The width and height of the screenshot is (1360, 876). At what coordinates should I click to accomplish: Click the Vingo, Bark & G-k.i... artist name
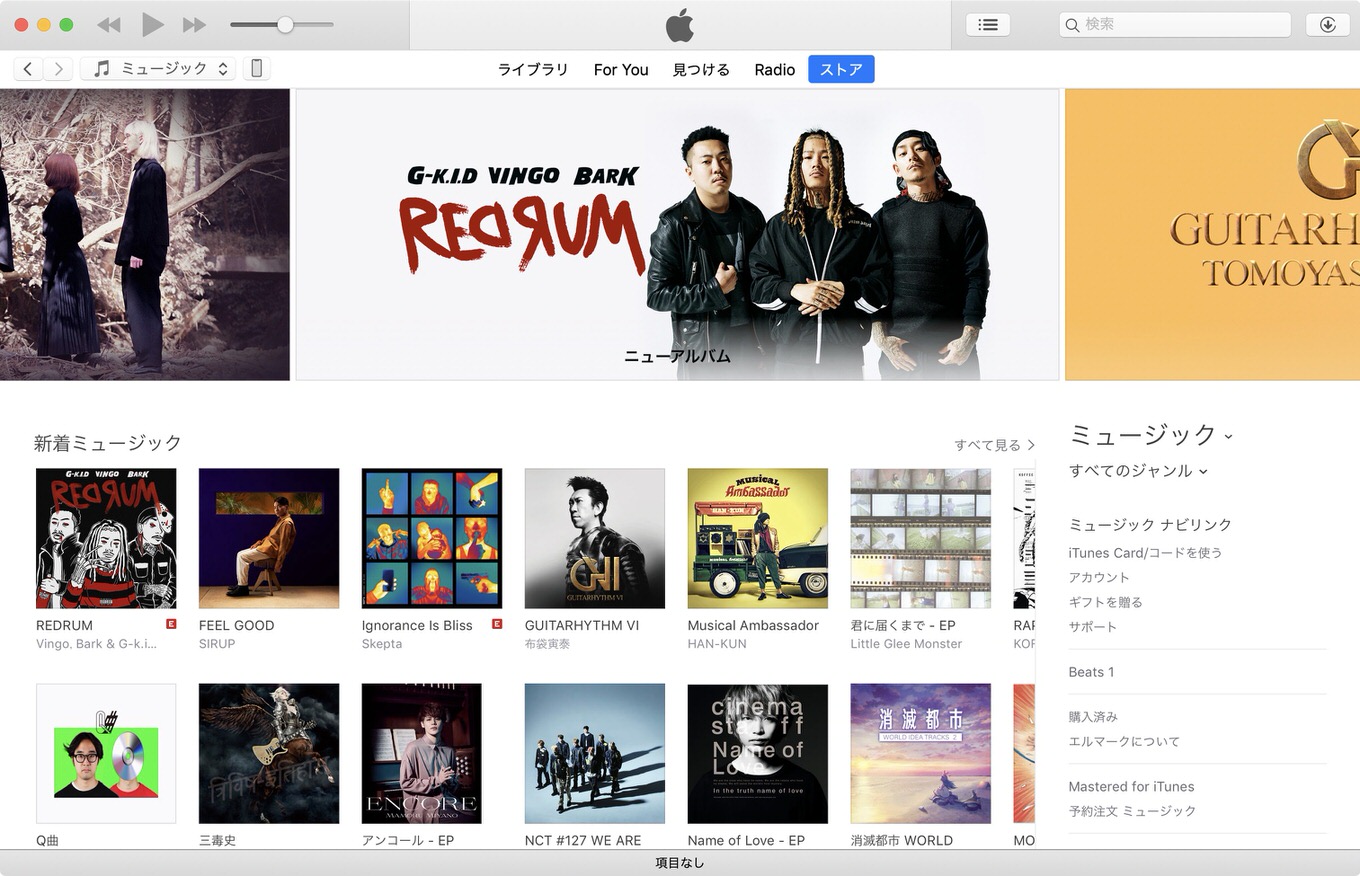(97, 644)
